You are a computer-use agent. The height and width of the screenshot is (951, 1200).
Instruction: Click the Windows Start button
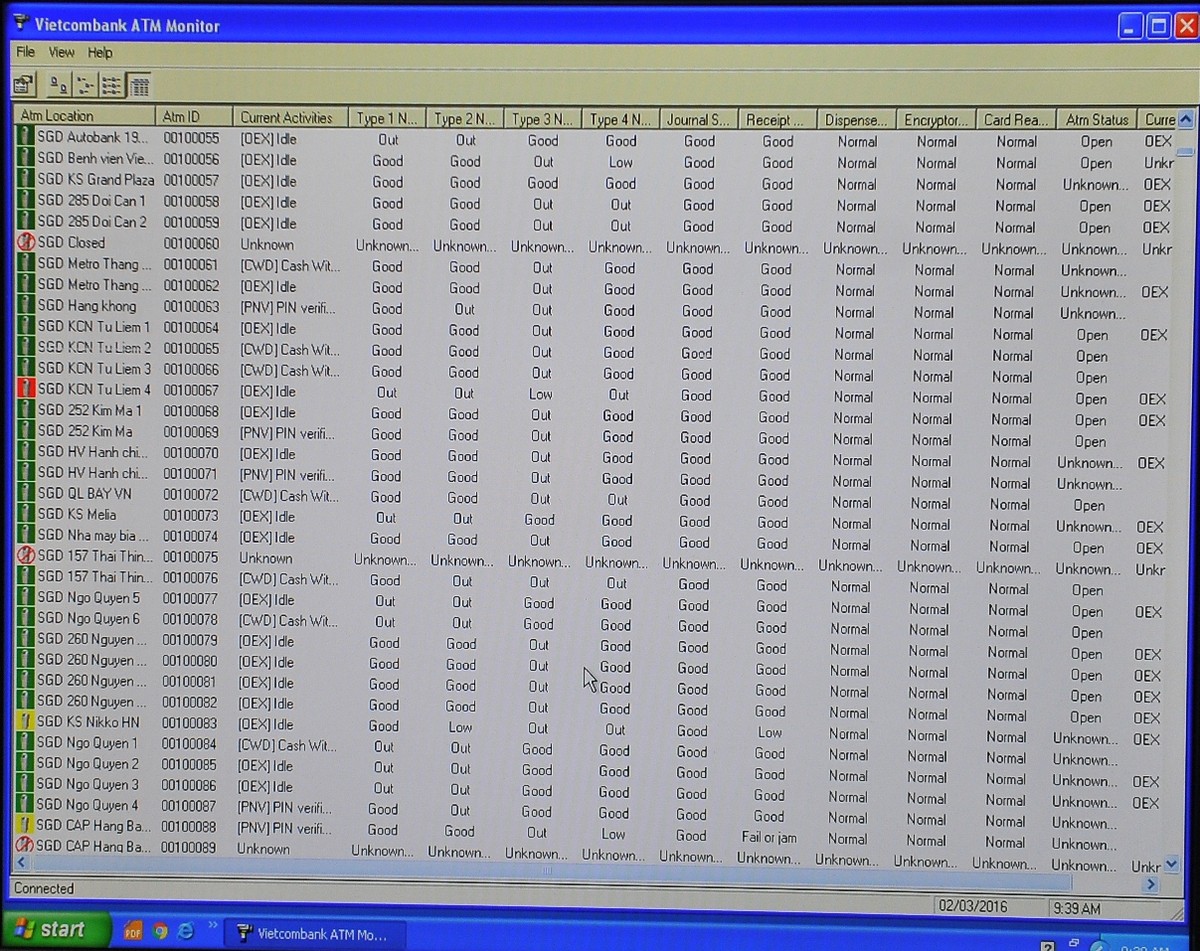50,929
